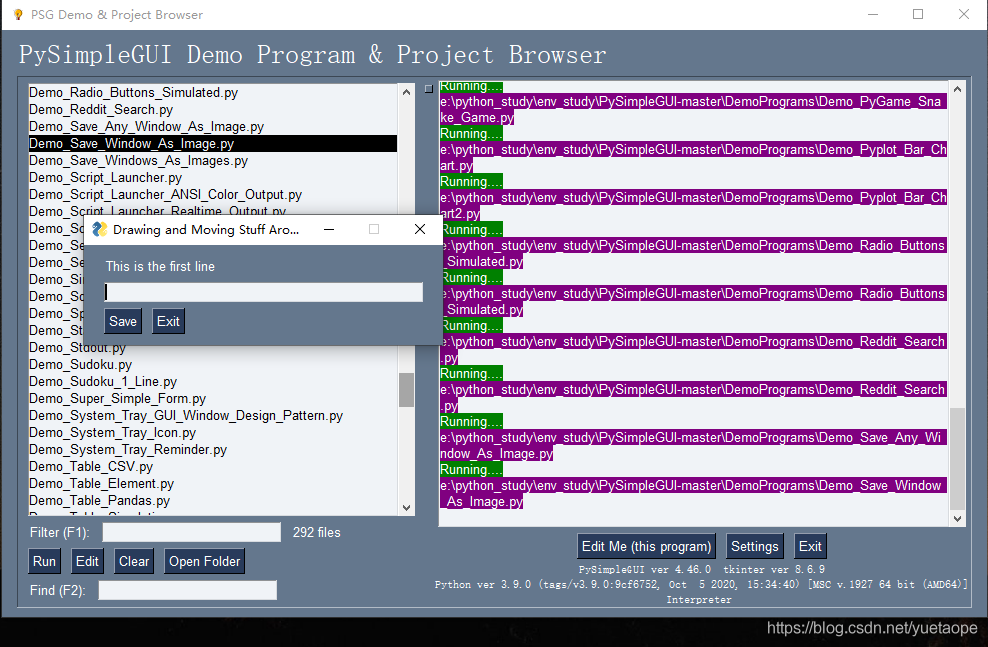988x647 pixels.
Task: Select Demo_Sudoku_1_Line.py
Action: [213, 382]
